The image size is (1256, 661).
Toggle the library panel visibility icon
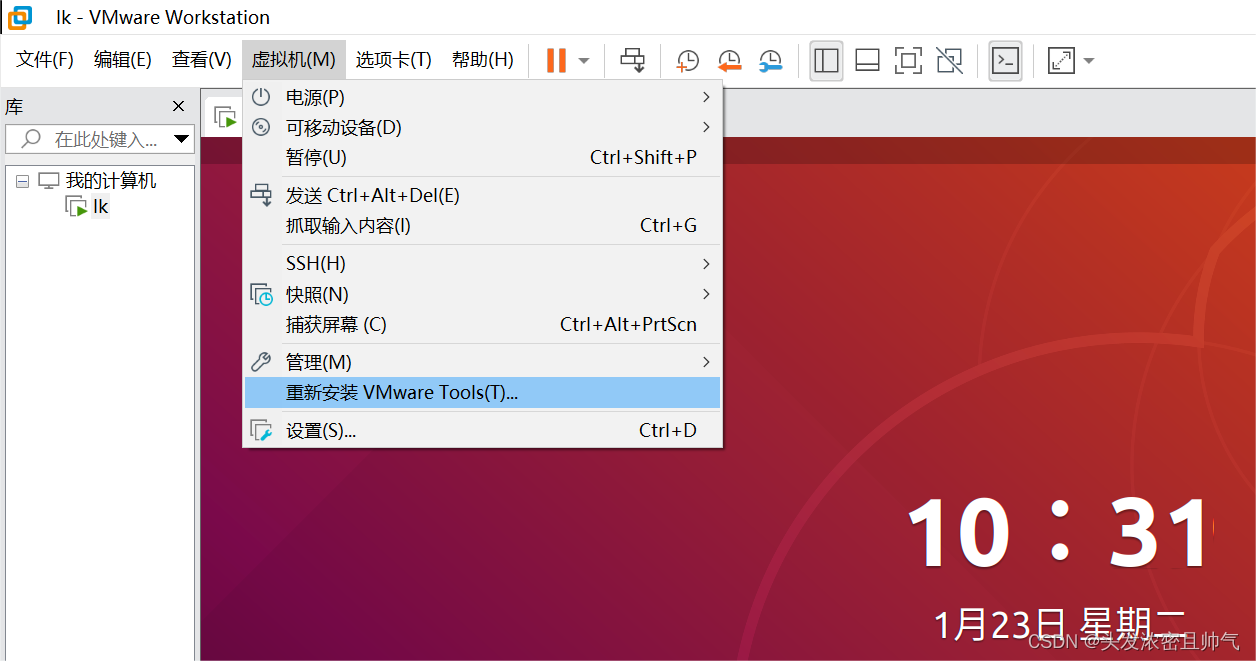(826, 61)
